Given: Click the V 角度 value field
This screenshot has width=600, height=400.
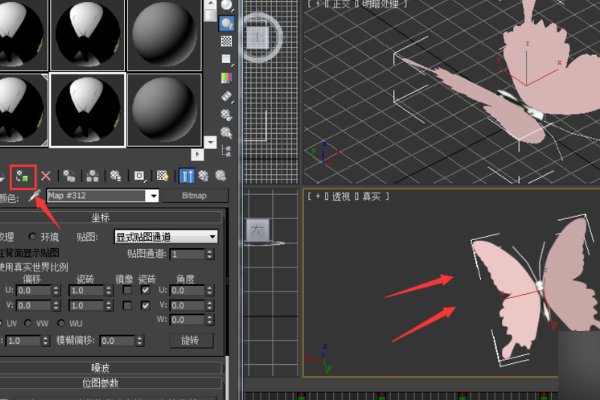Looking at the screenshot, I should point(188,305).
